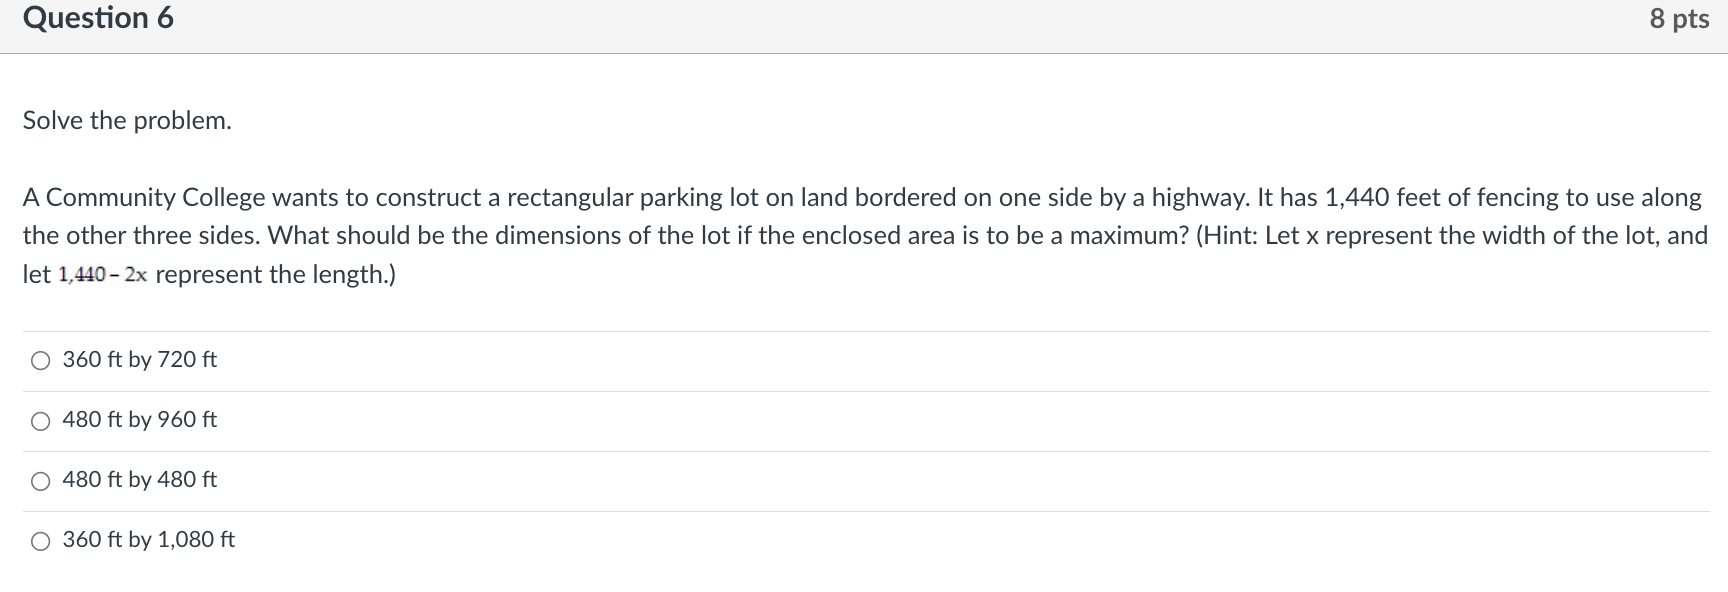The height and width of the screenshot is (592, 1728).
Task: Select the radio button for 480 ft by 960 ft
Action: [39, 420]
